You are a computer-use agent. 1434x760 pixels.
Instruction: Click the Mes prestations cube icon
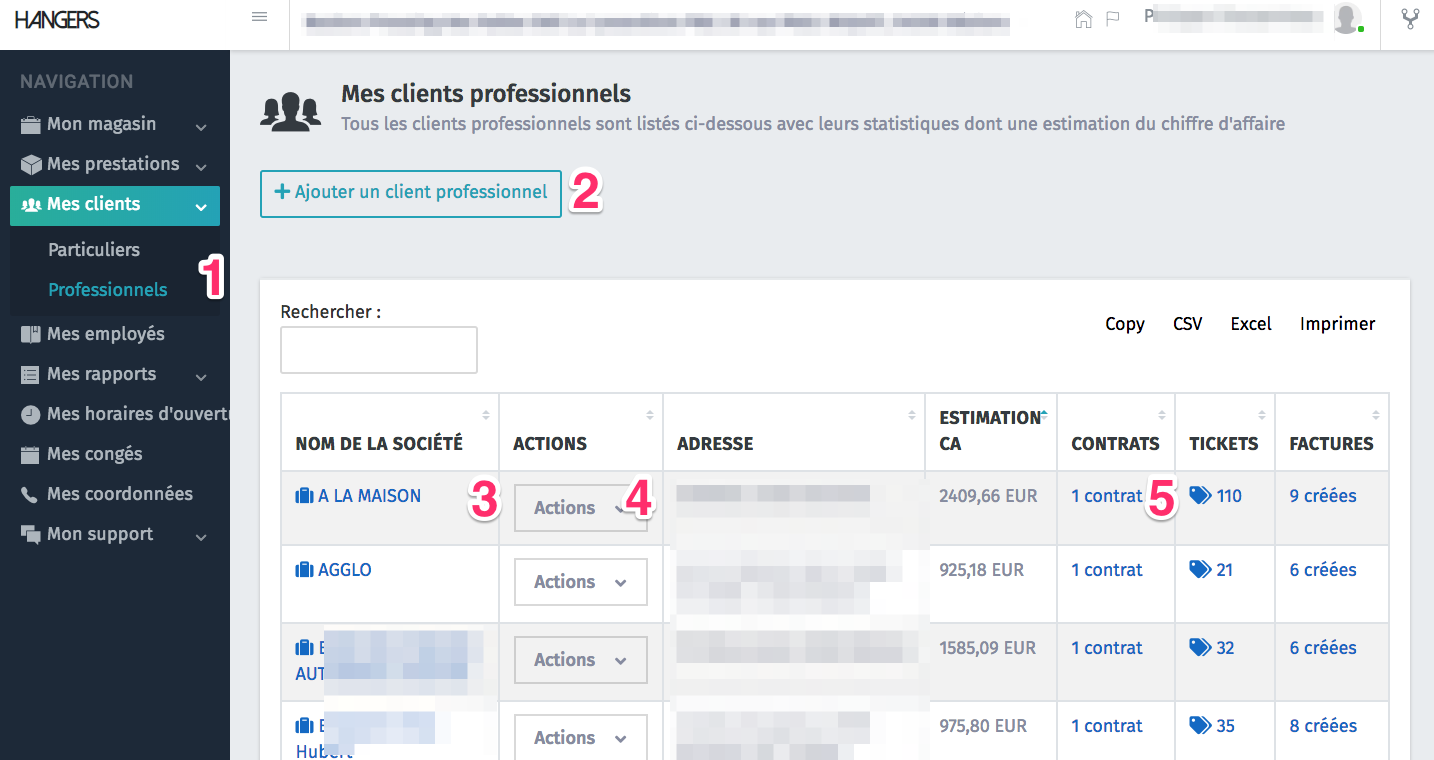pos(31,165)
